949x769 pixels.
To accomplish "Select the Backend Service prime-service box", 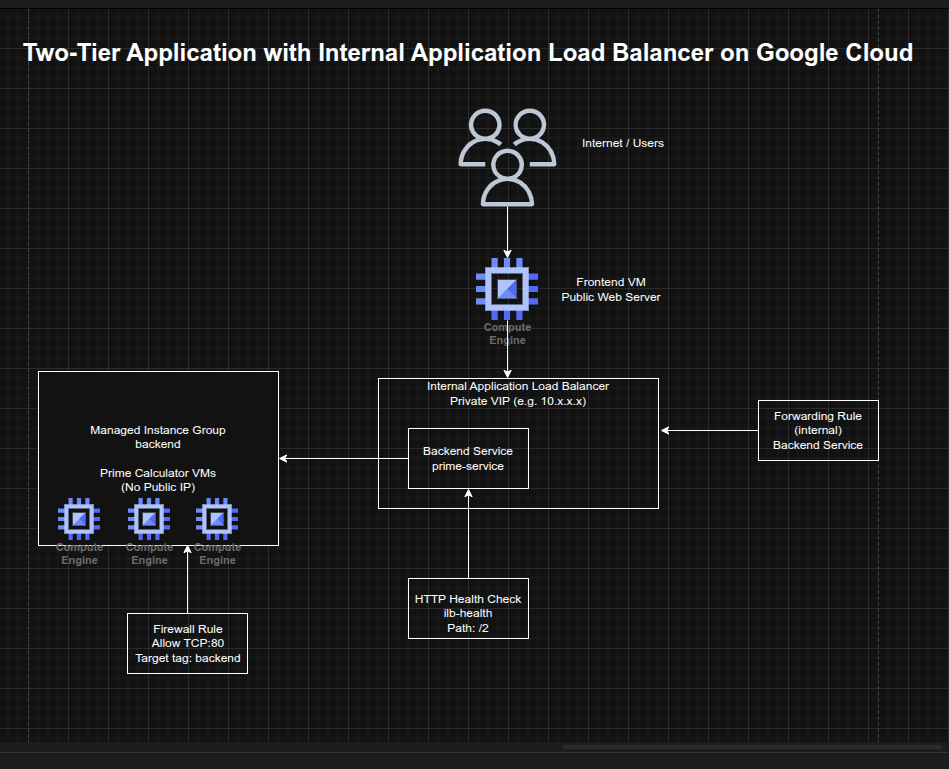I will click(x=468, y=458).
